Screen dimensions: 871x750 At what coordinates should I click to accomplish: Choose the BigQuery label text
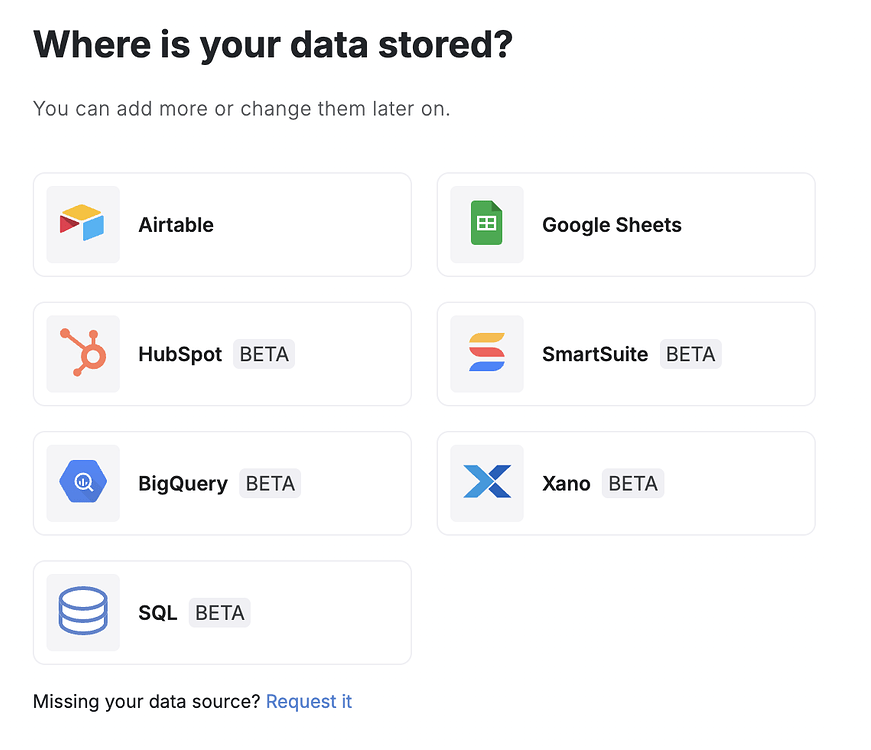[183, 484]
